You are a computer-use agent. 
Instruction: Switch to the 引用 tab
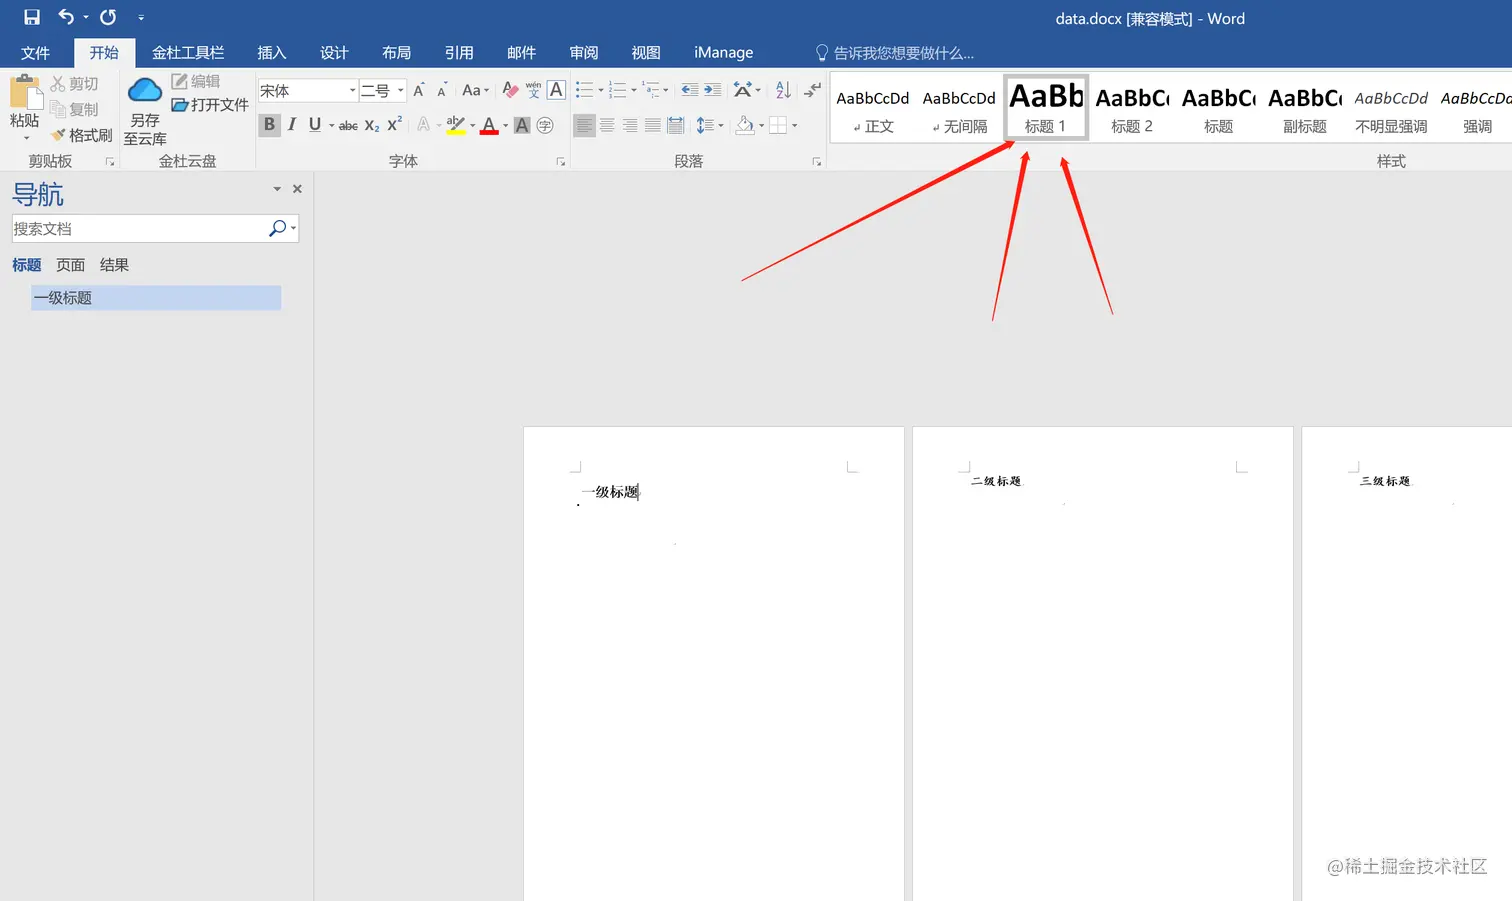coord(459,53)
